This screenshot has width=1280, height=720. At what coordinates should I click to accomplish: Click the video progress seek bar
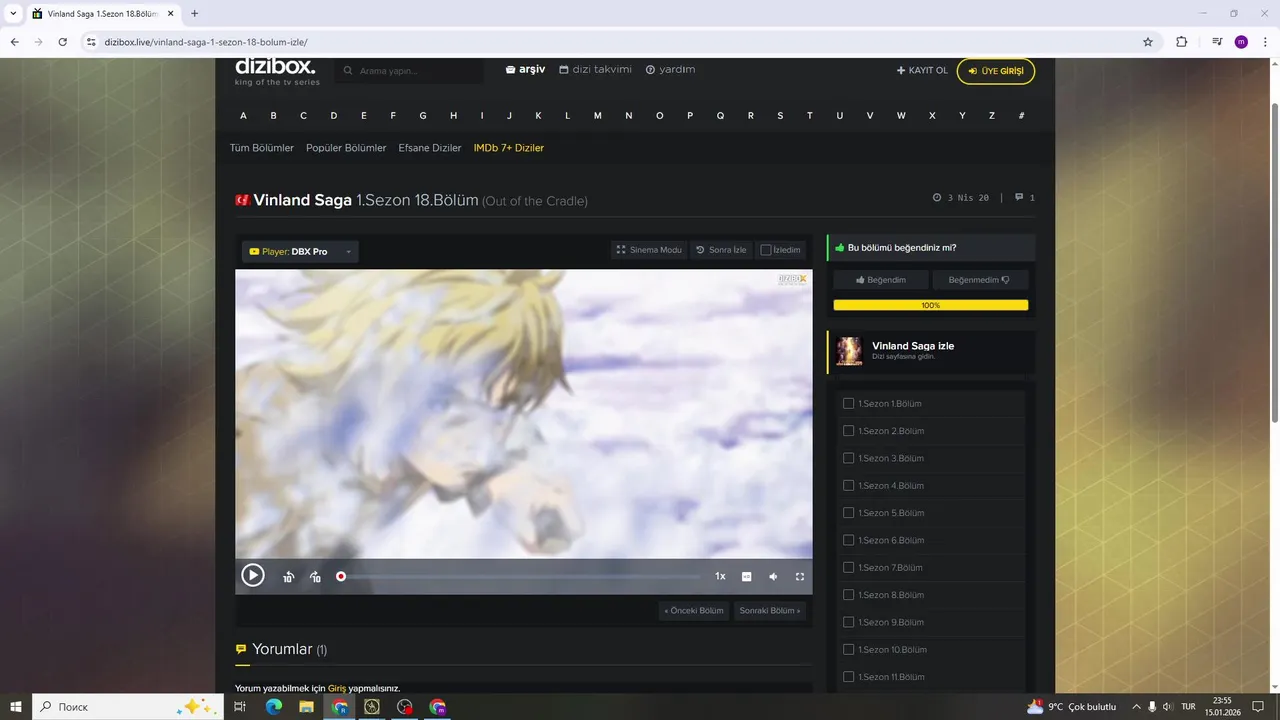[520, 576]
